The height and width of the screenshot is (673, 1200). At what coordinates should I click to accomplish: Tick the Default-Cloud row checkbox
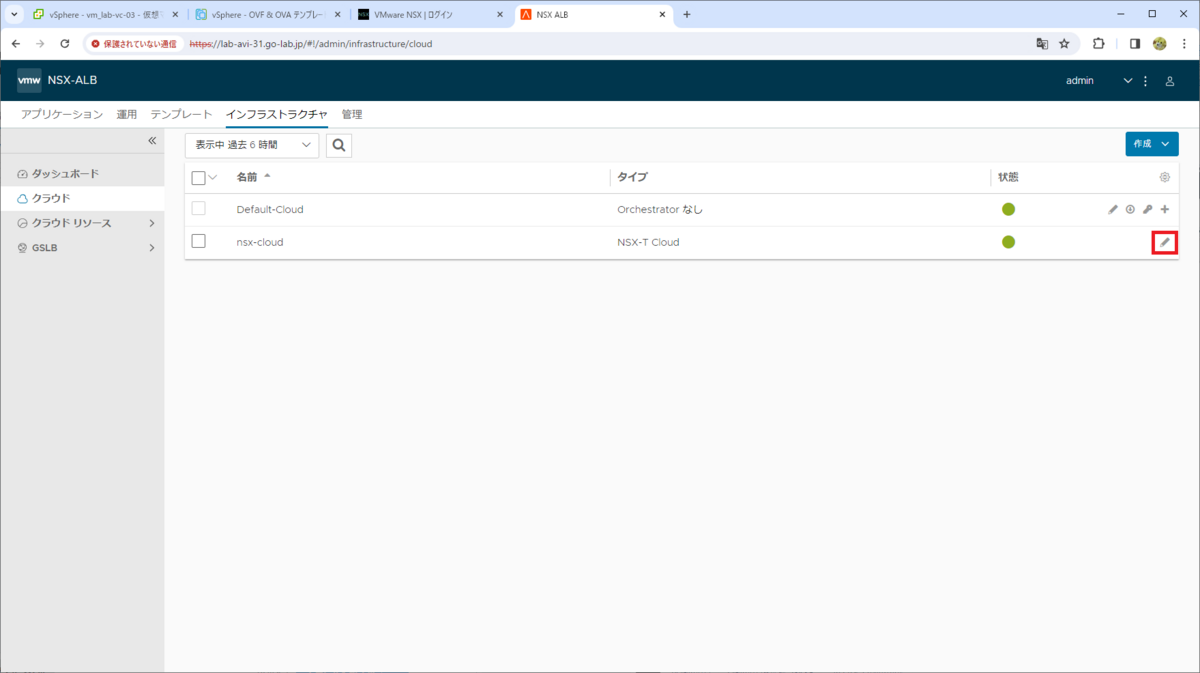198,209
